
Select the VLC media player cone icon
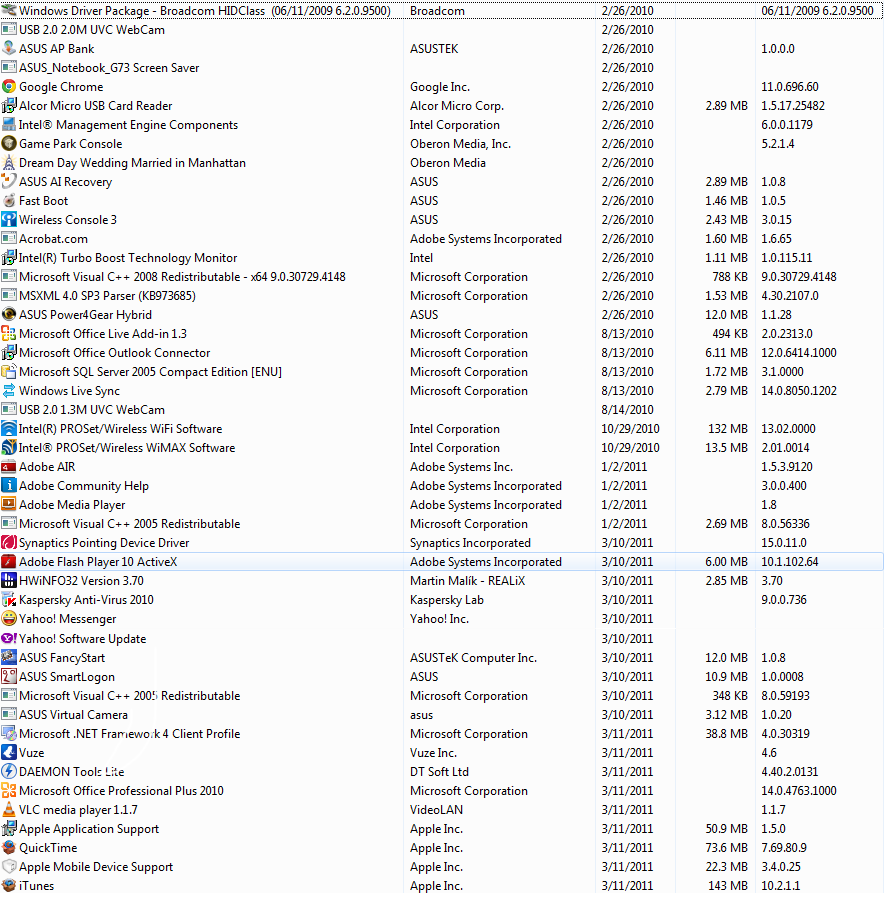click(9, 809)
